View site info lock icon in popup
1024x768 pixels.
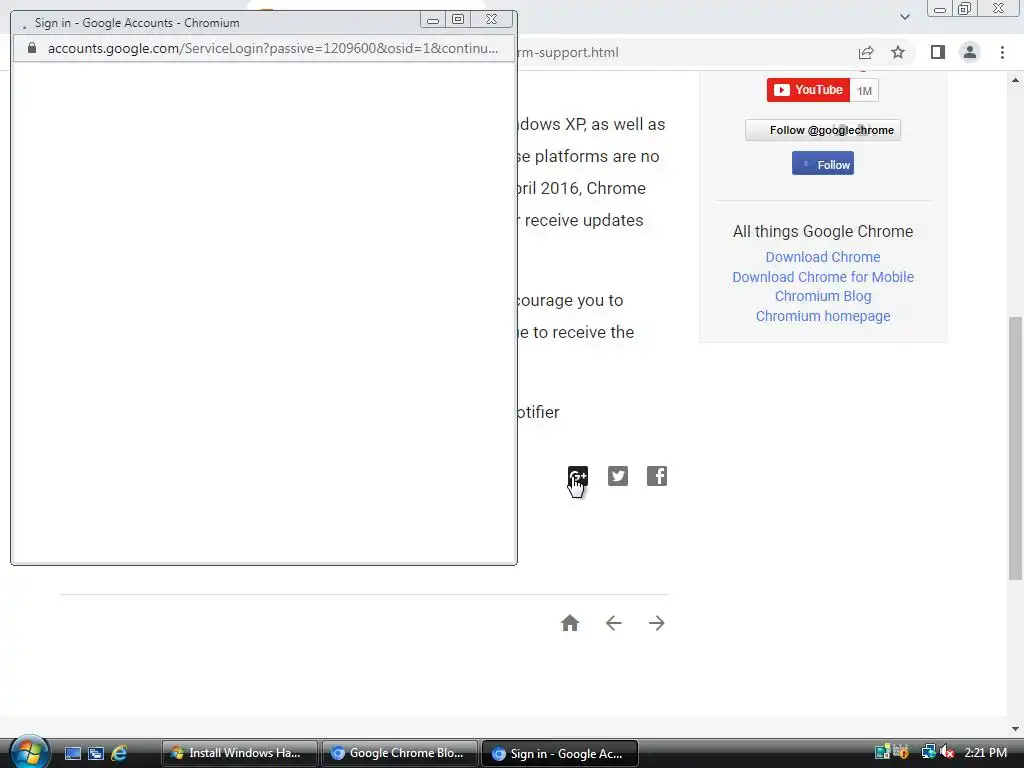tap(31, 48)
